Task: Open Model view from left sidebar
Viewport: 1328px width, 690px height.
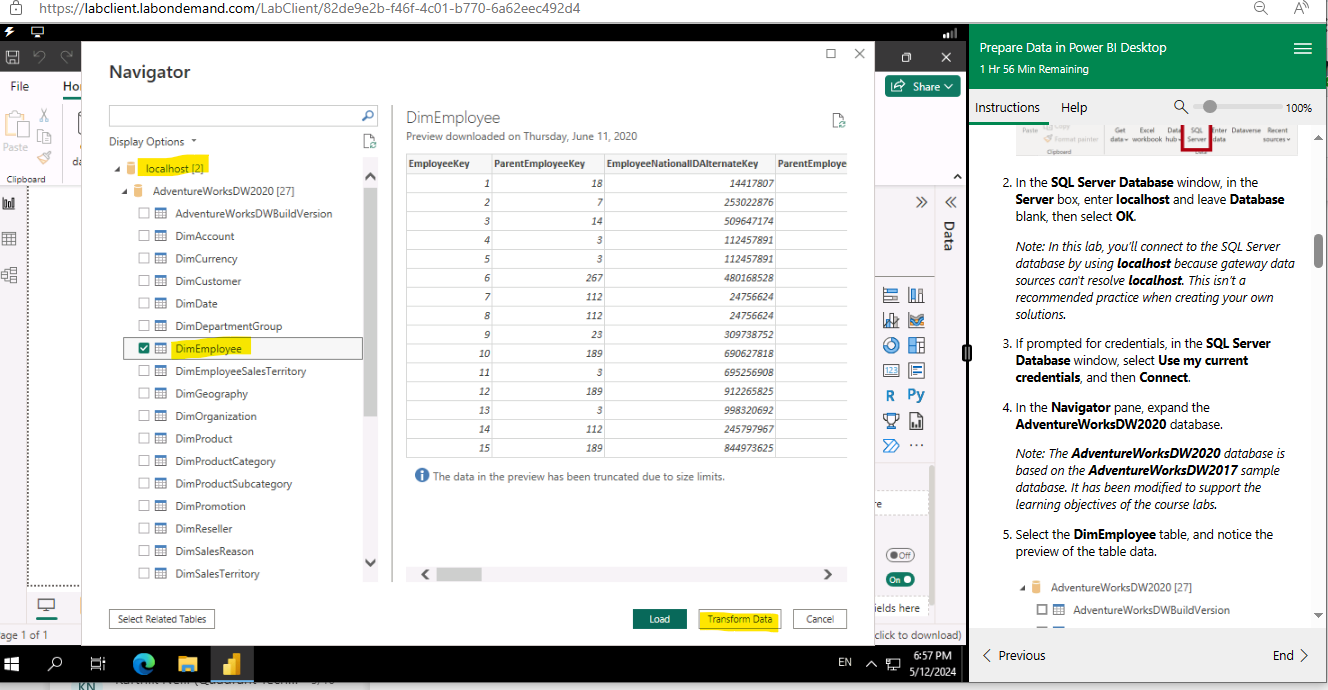Action: tap(9, 275)
